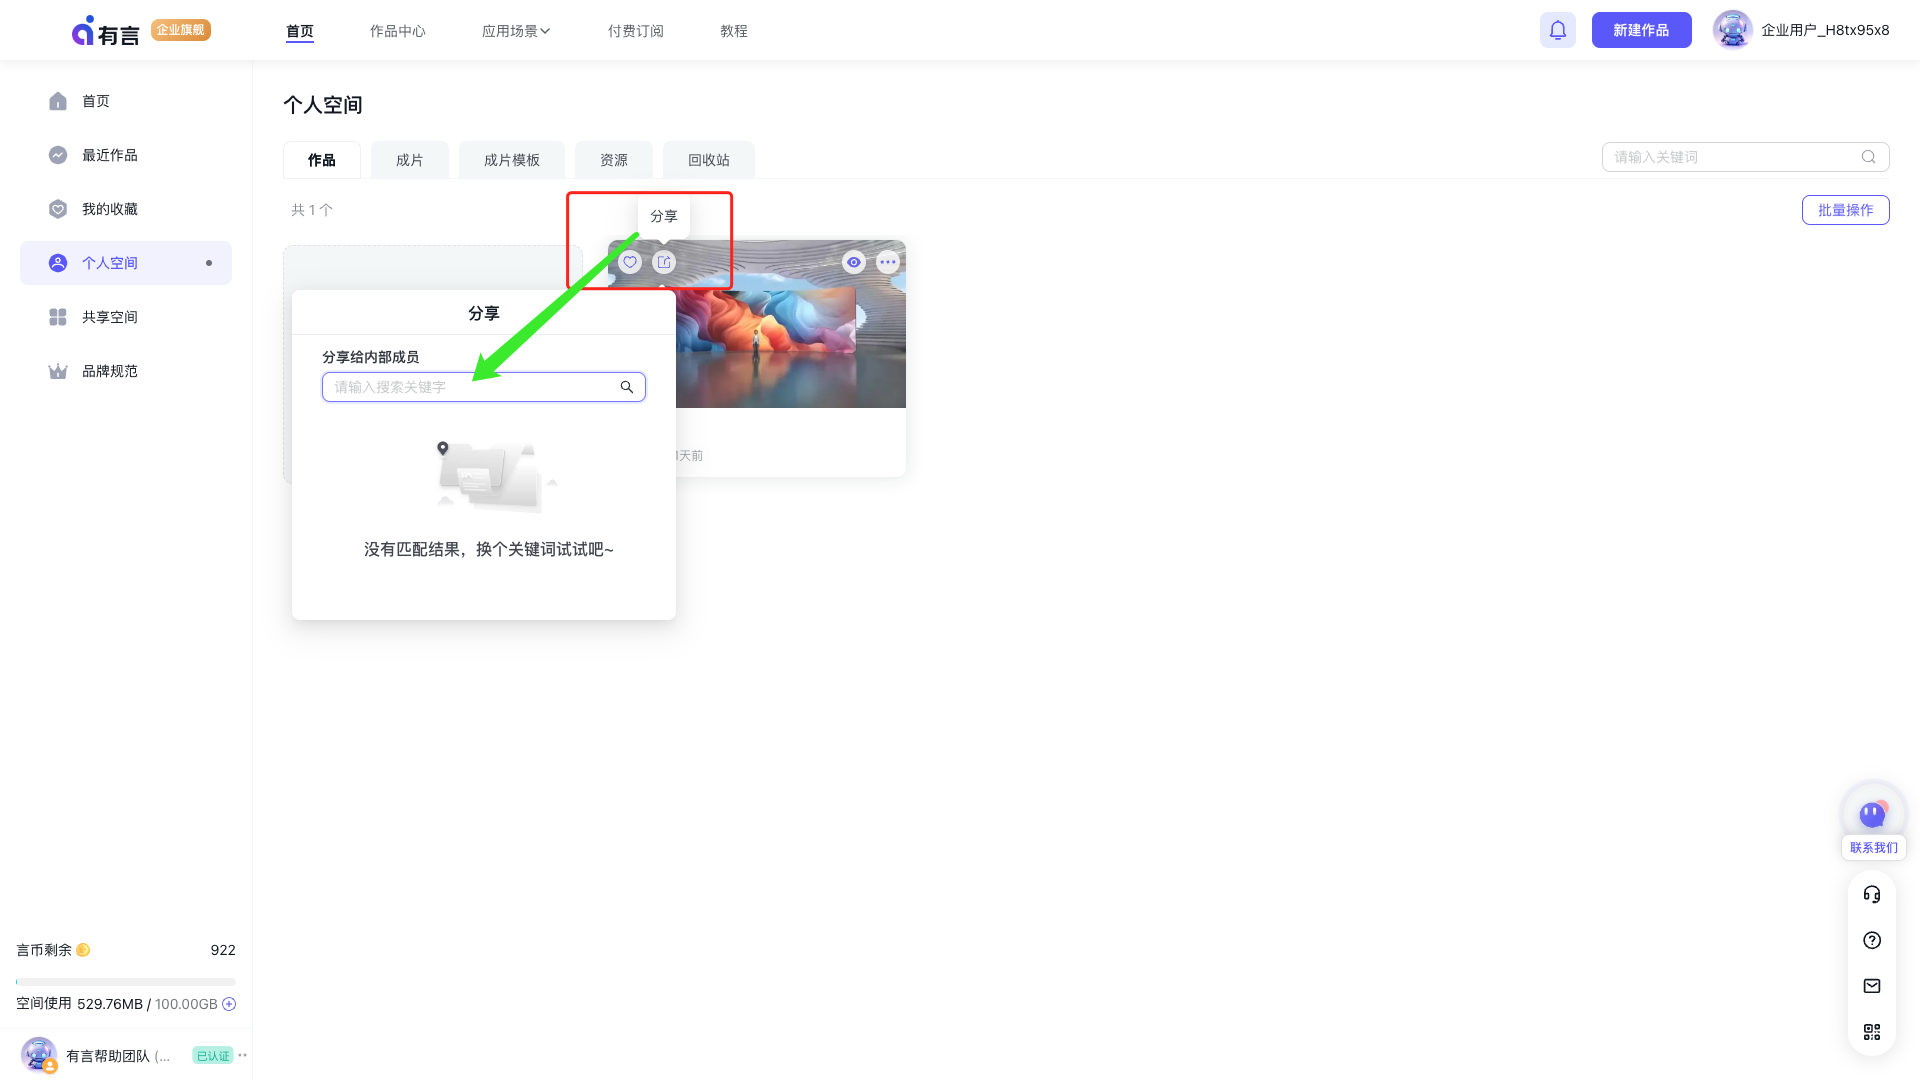Click the 企业旗舰 badge
The height and width of the screenshot is (1080, 1920).
click(x=181, y=30)
